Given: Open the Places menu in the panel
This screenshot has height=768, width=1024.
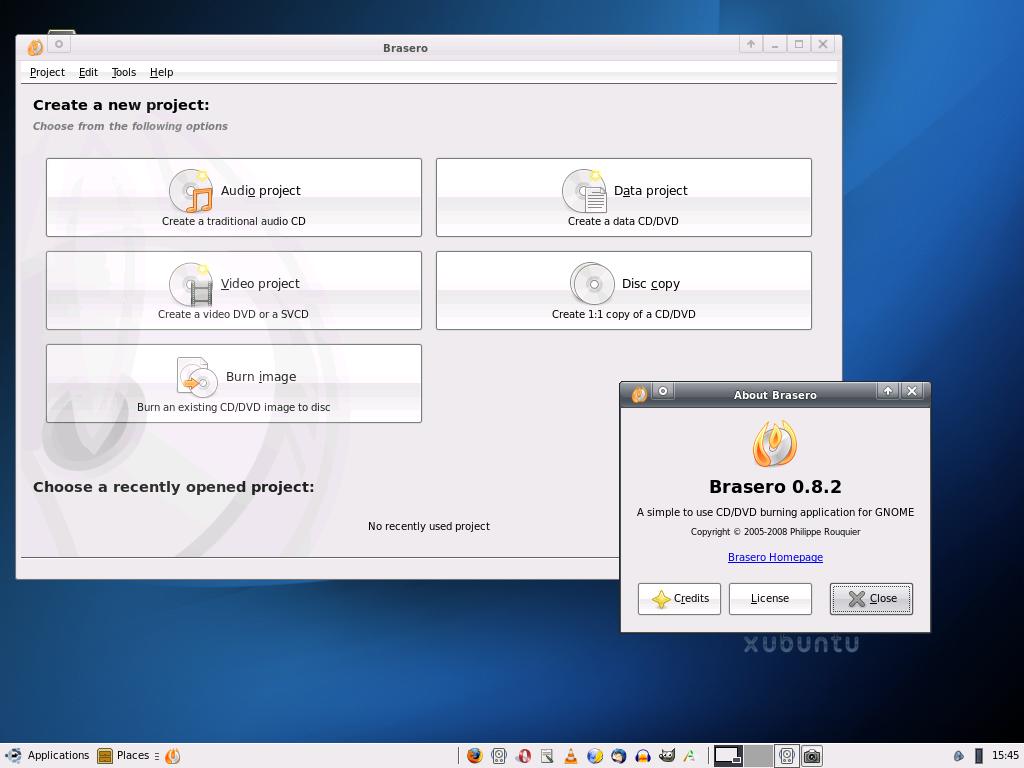Looking at the screenshot, I should [123, 756].
